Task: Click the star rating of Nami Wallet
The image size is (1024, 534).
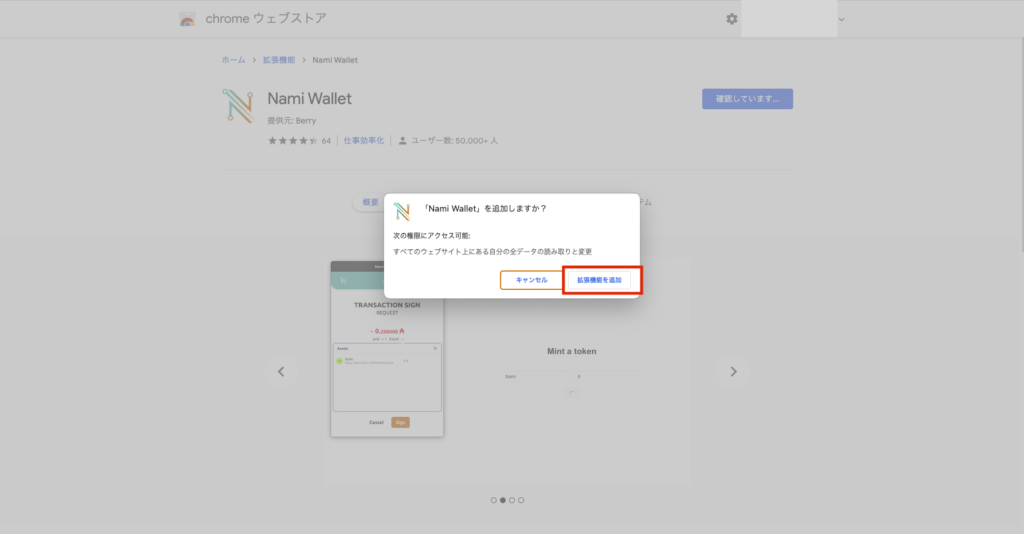Action: coord(293,140)
